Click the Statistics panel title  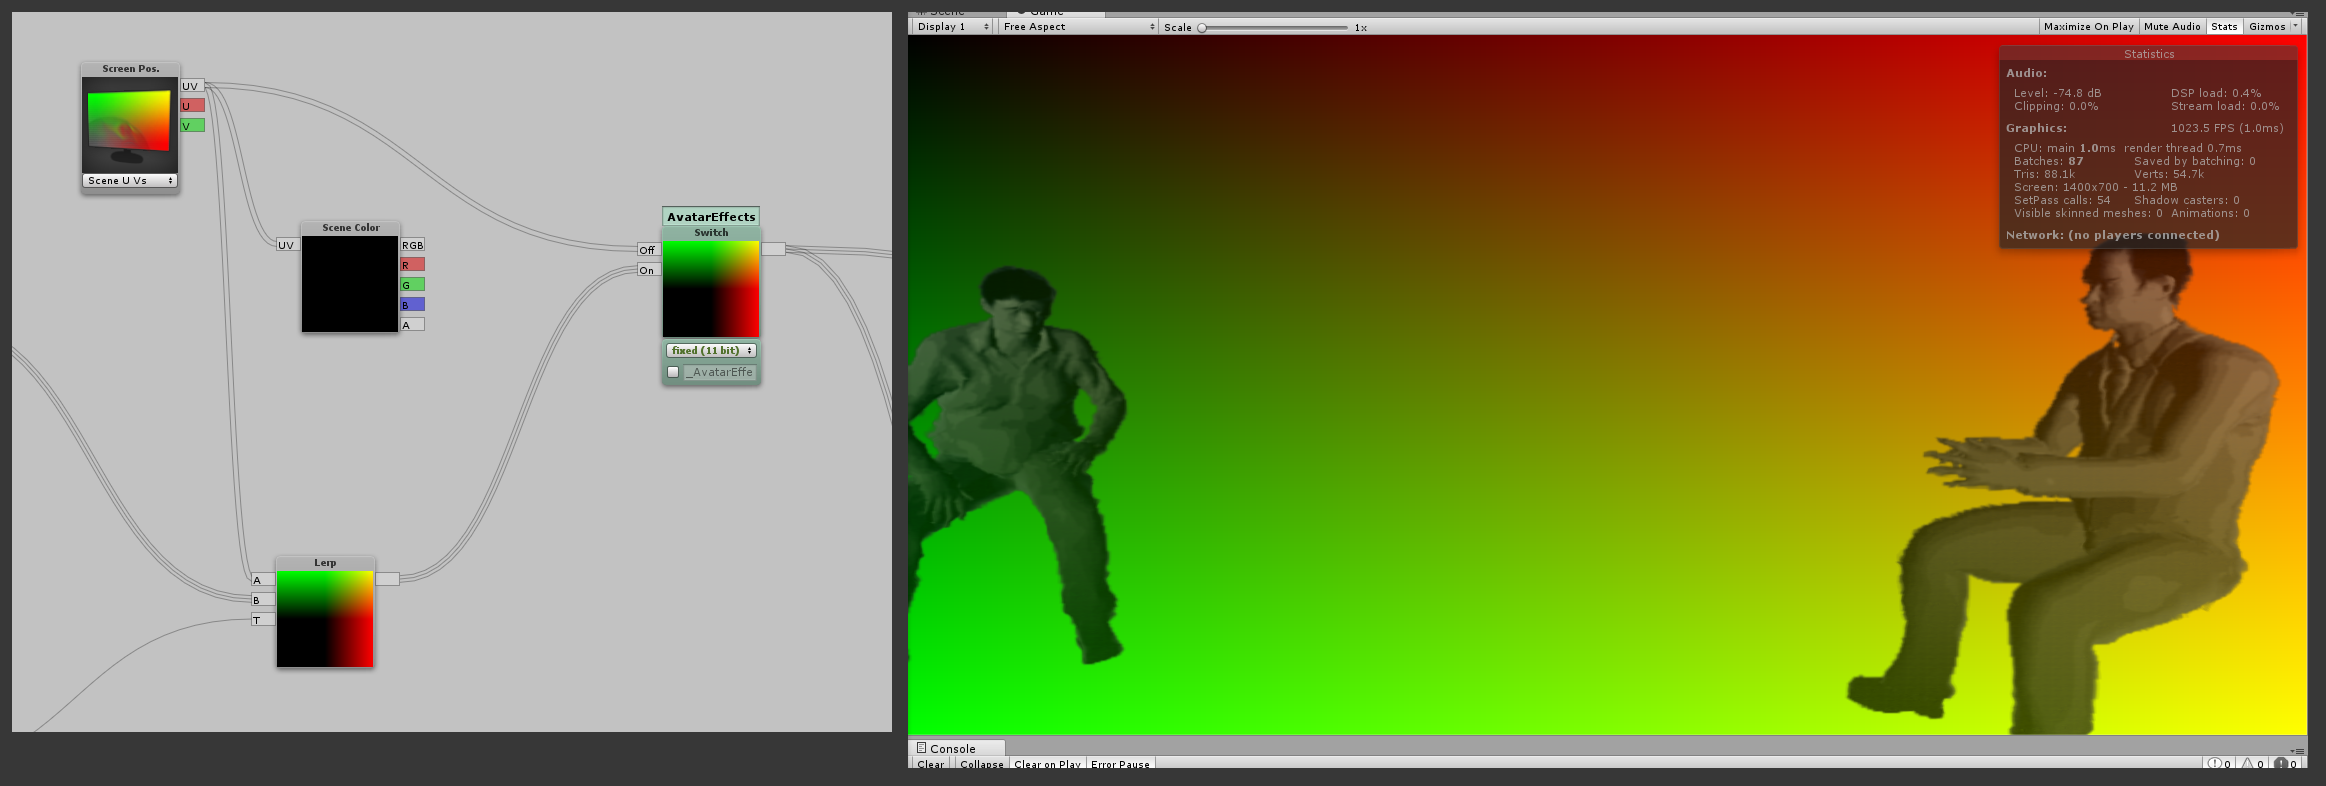click(x=2148, y=54)
